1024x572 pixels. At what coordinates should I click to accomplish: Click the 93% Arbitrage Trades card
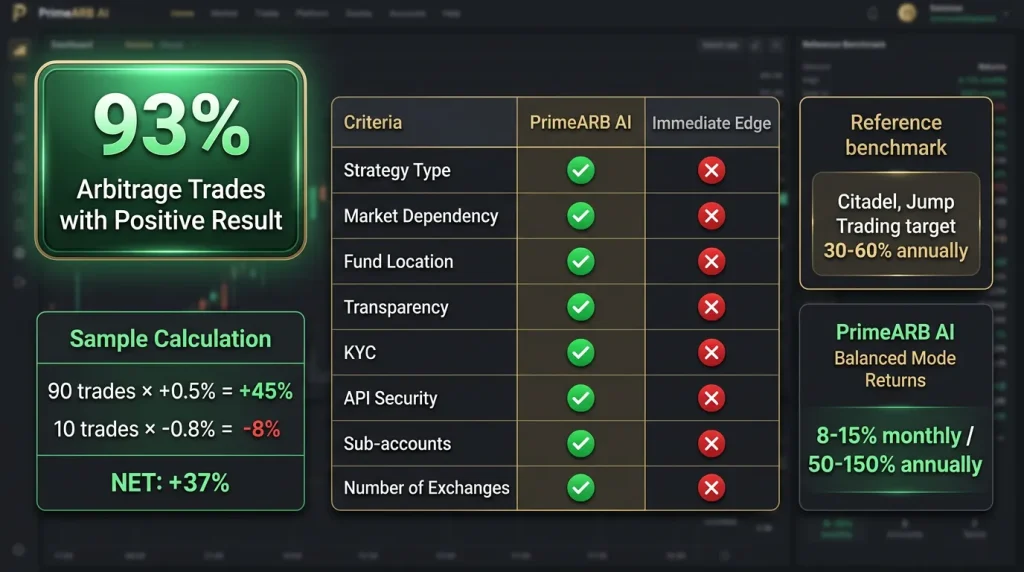tap(170, 161)
